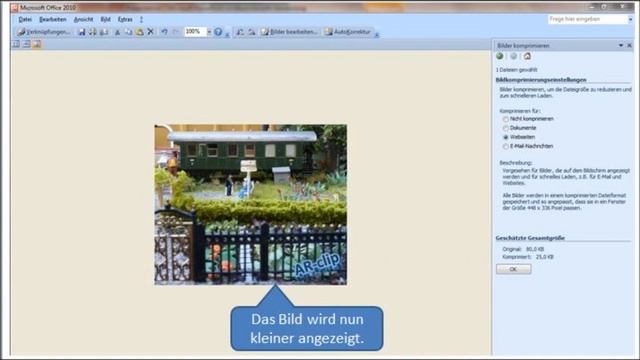Viewport: 640px width, 360px height.
Task: Click the Verknüpfungen toolbar button
Action: [x=44, y=32]
